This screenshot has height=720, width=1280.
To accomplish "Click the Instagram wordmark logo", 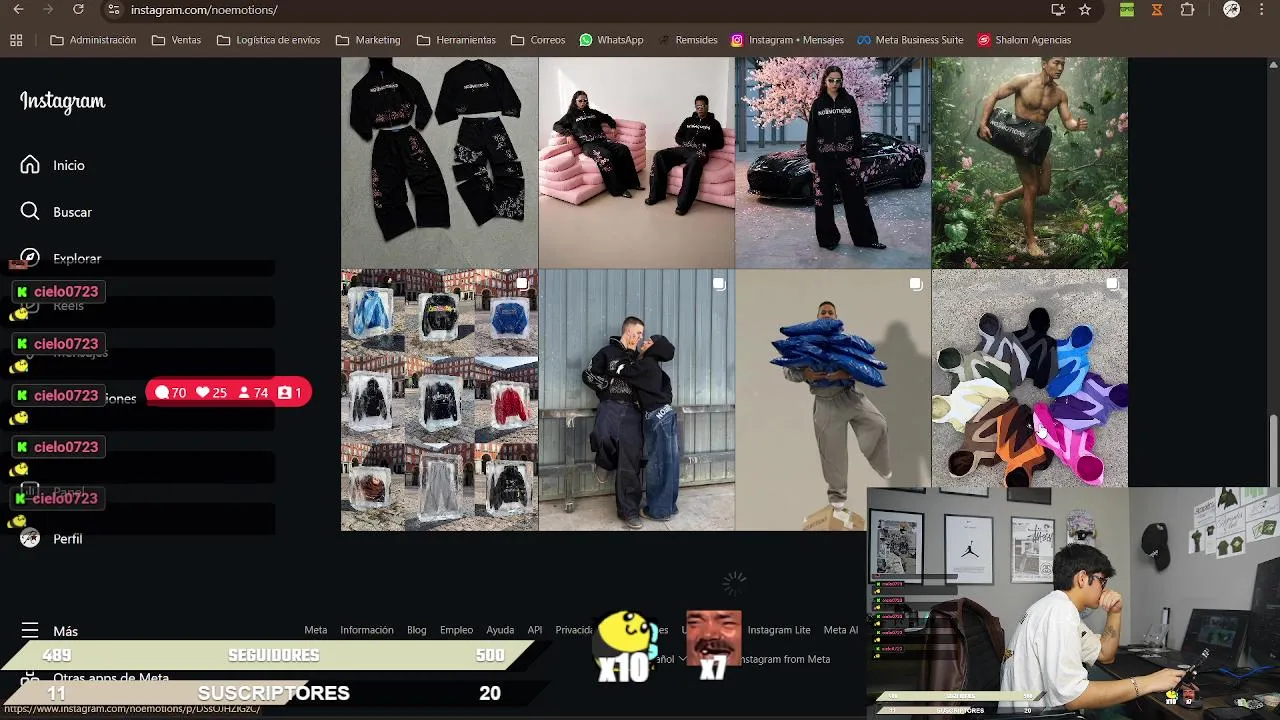I will coord(62,102).
